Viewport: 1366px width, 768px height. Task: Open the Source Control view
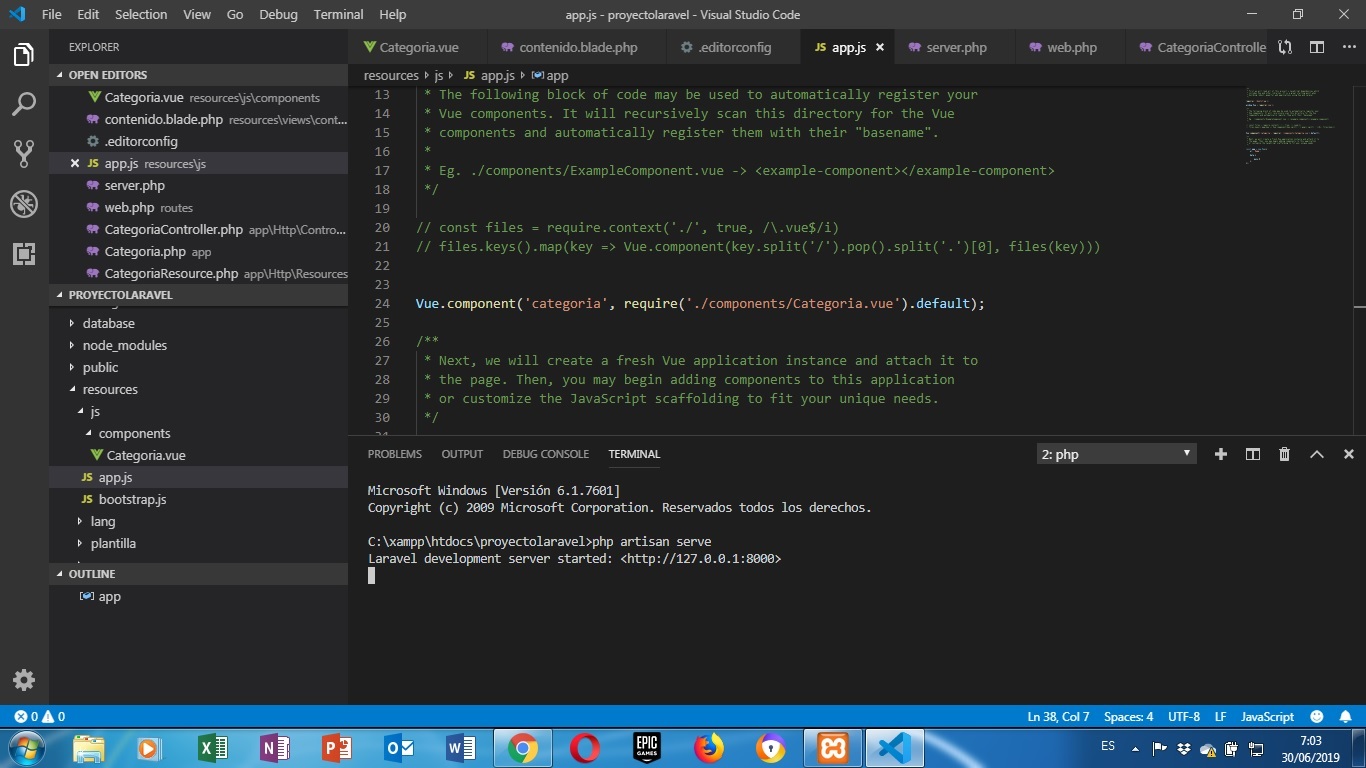click(24, 154)
